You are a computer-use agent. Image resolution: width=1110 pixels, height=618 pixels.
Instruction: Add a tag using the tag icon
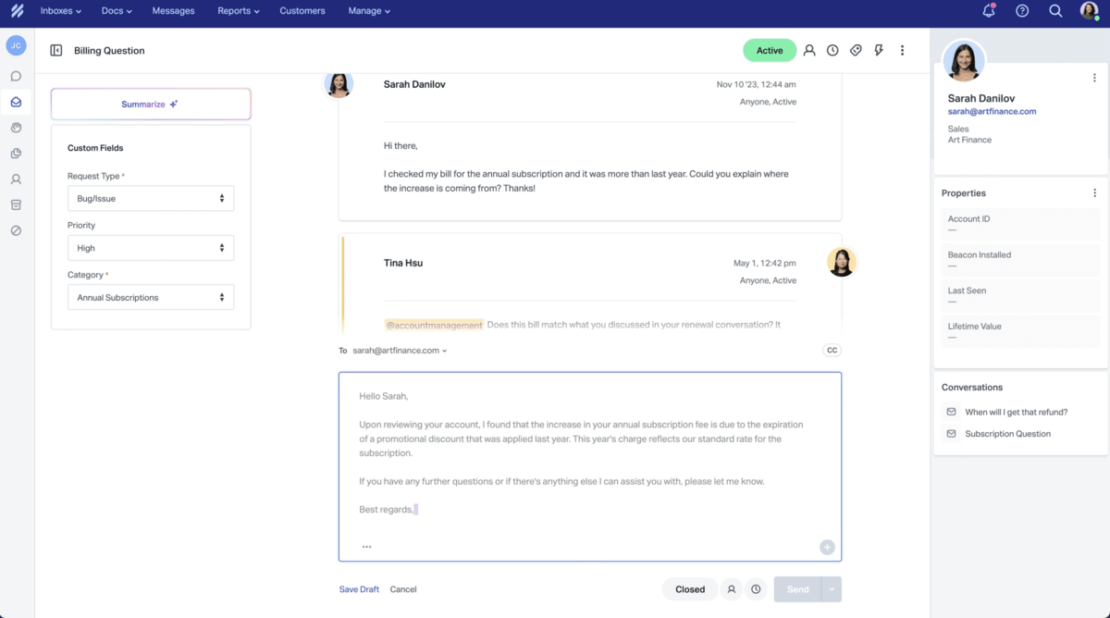(x=856, y=50)
